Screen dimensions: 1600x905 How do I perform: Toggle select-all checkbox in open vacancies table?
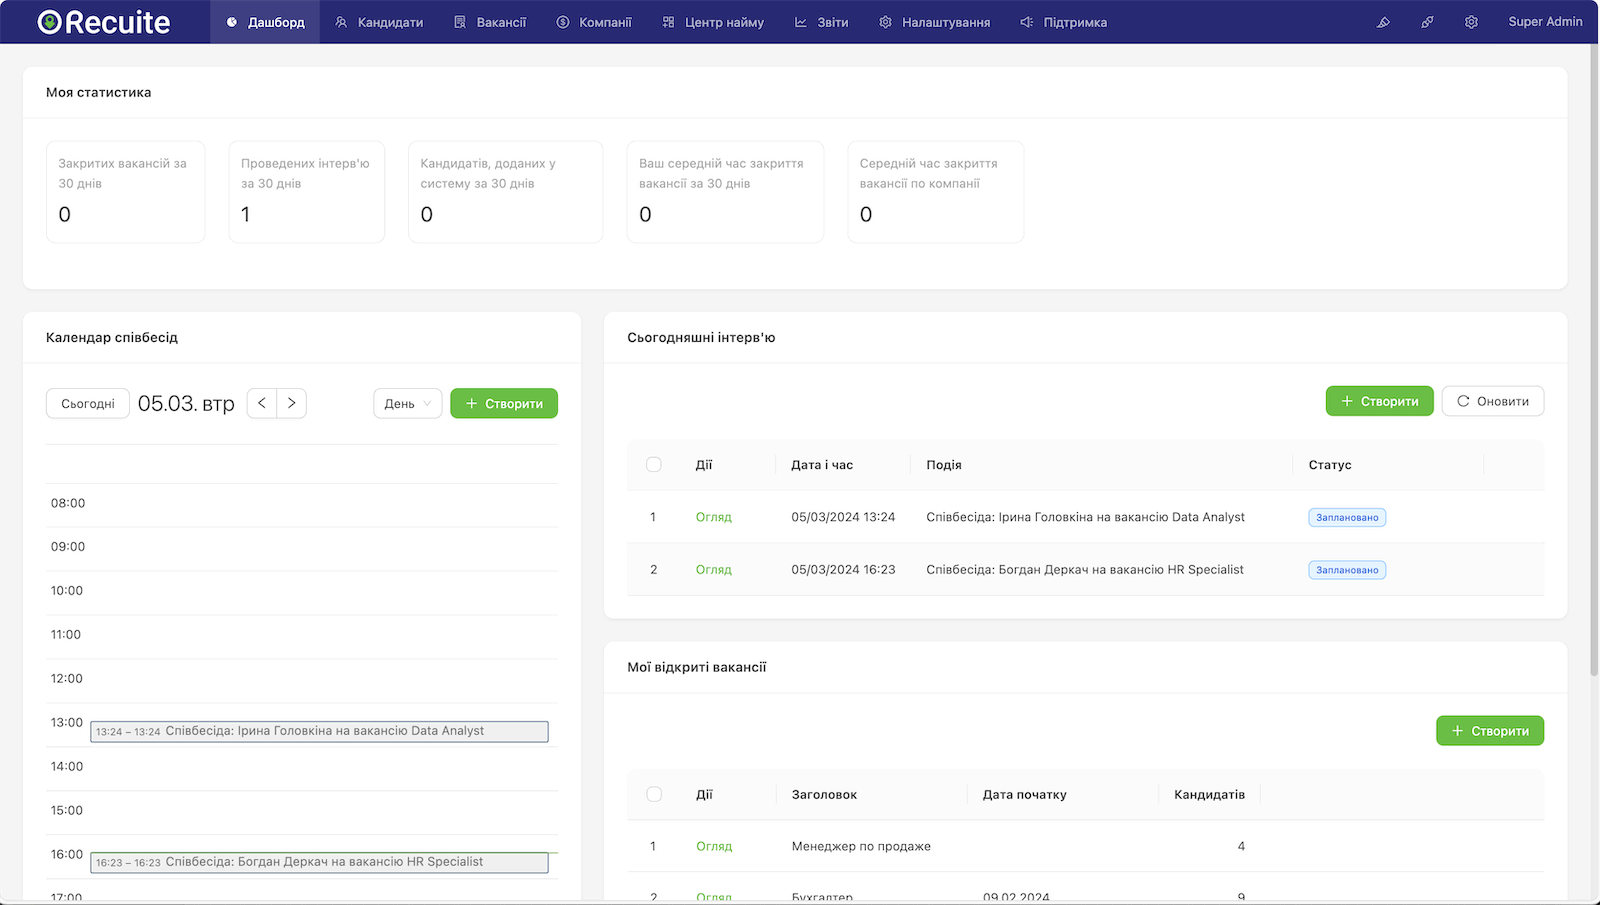[654, 793]
